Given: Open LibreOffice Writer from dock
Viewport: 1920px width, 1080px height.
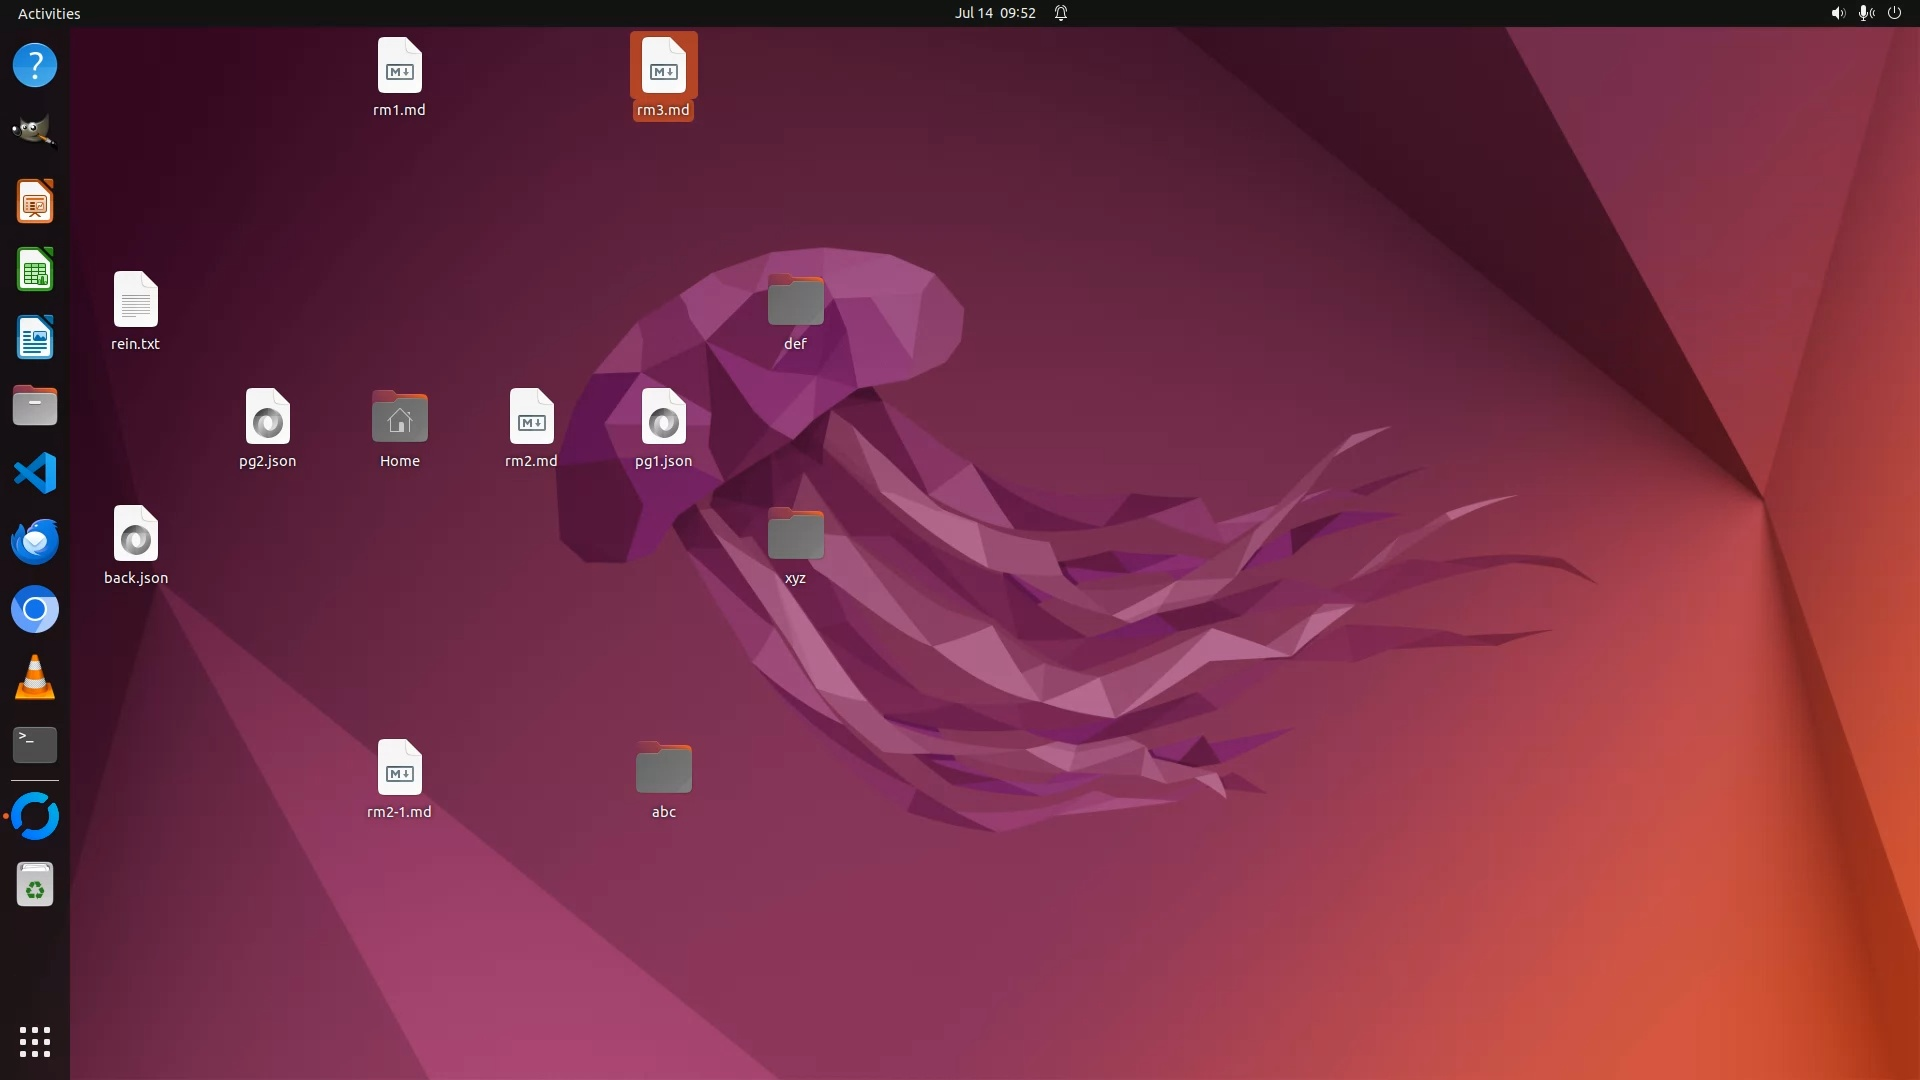Looking at the screenshot, I should (x=34, y=338).
